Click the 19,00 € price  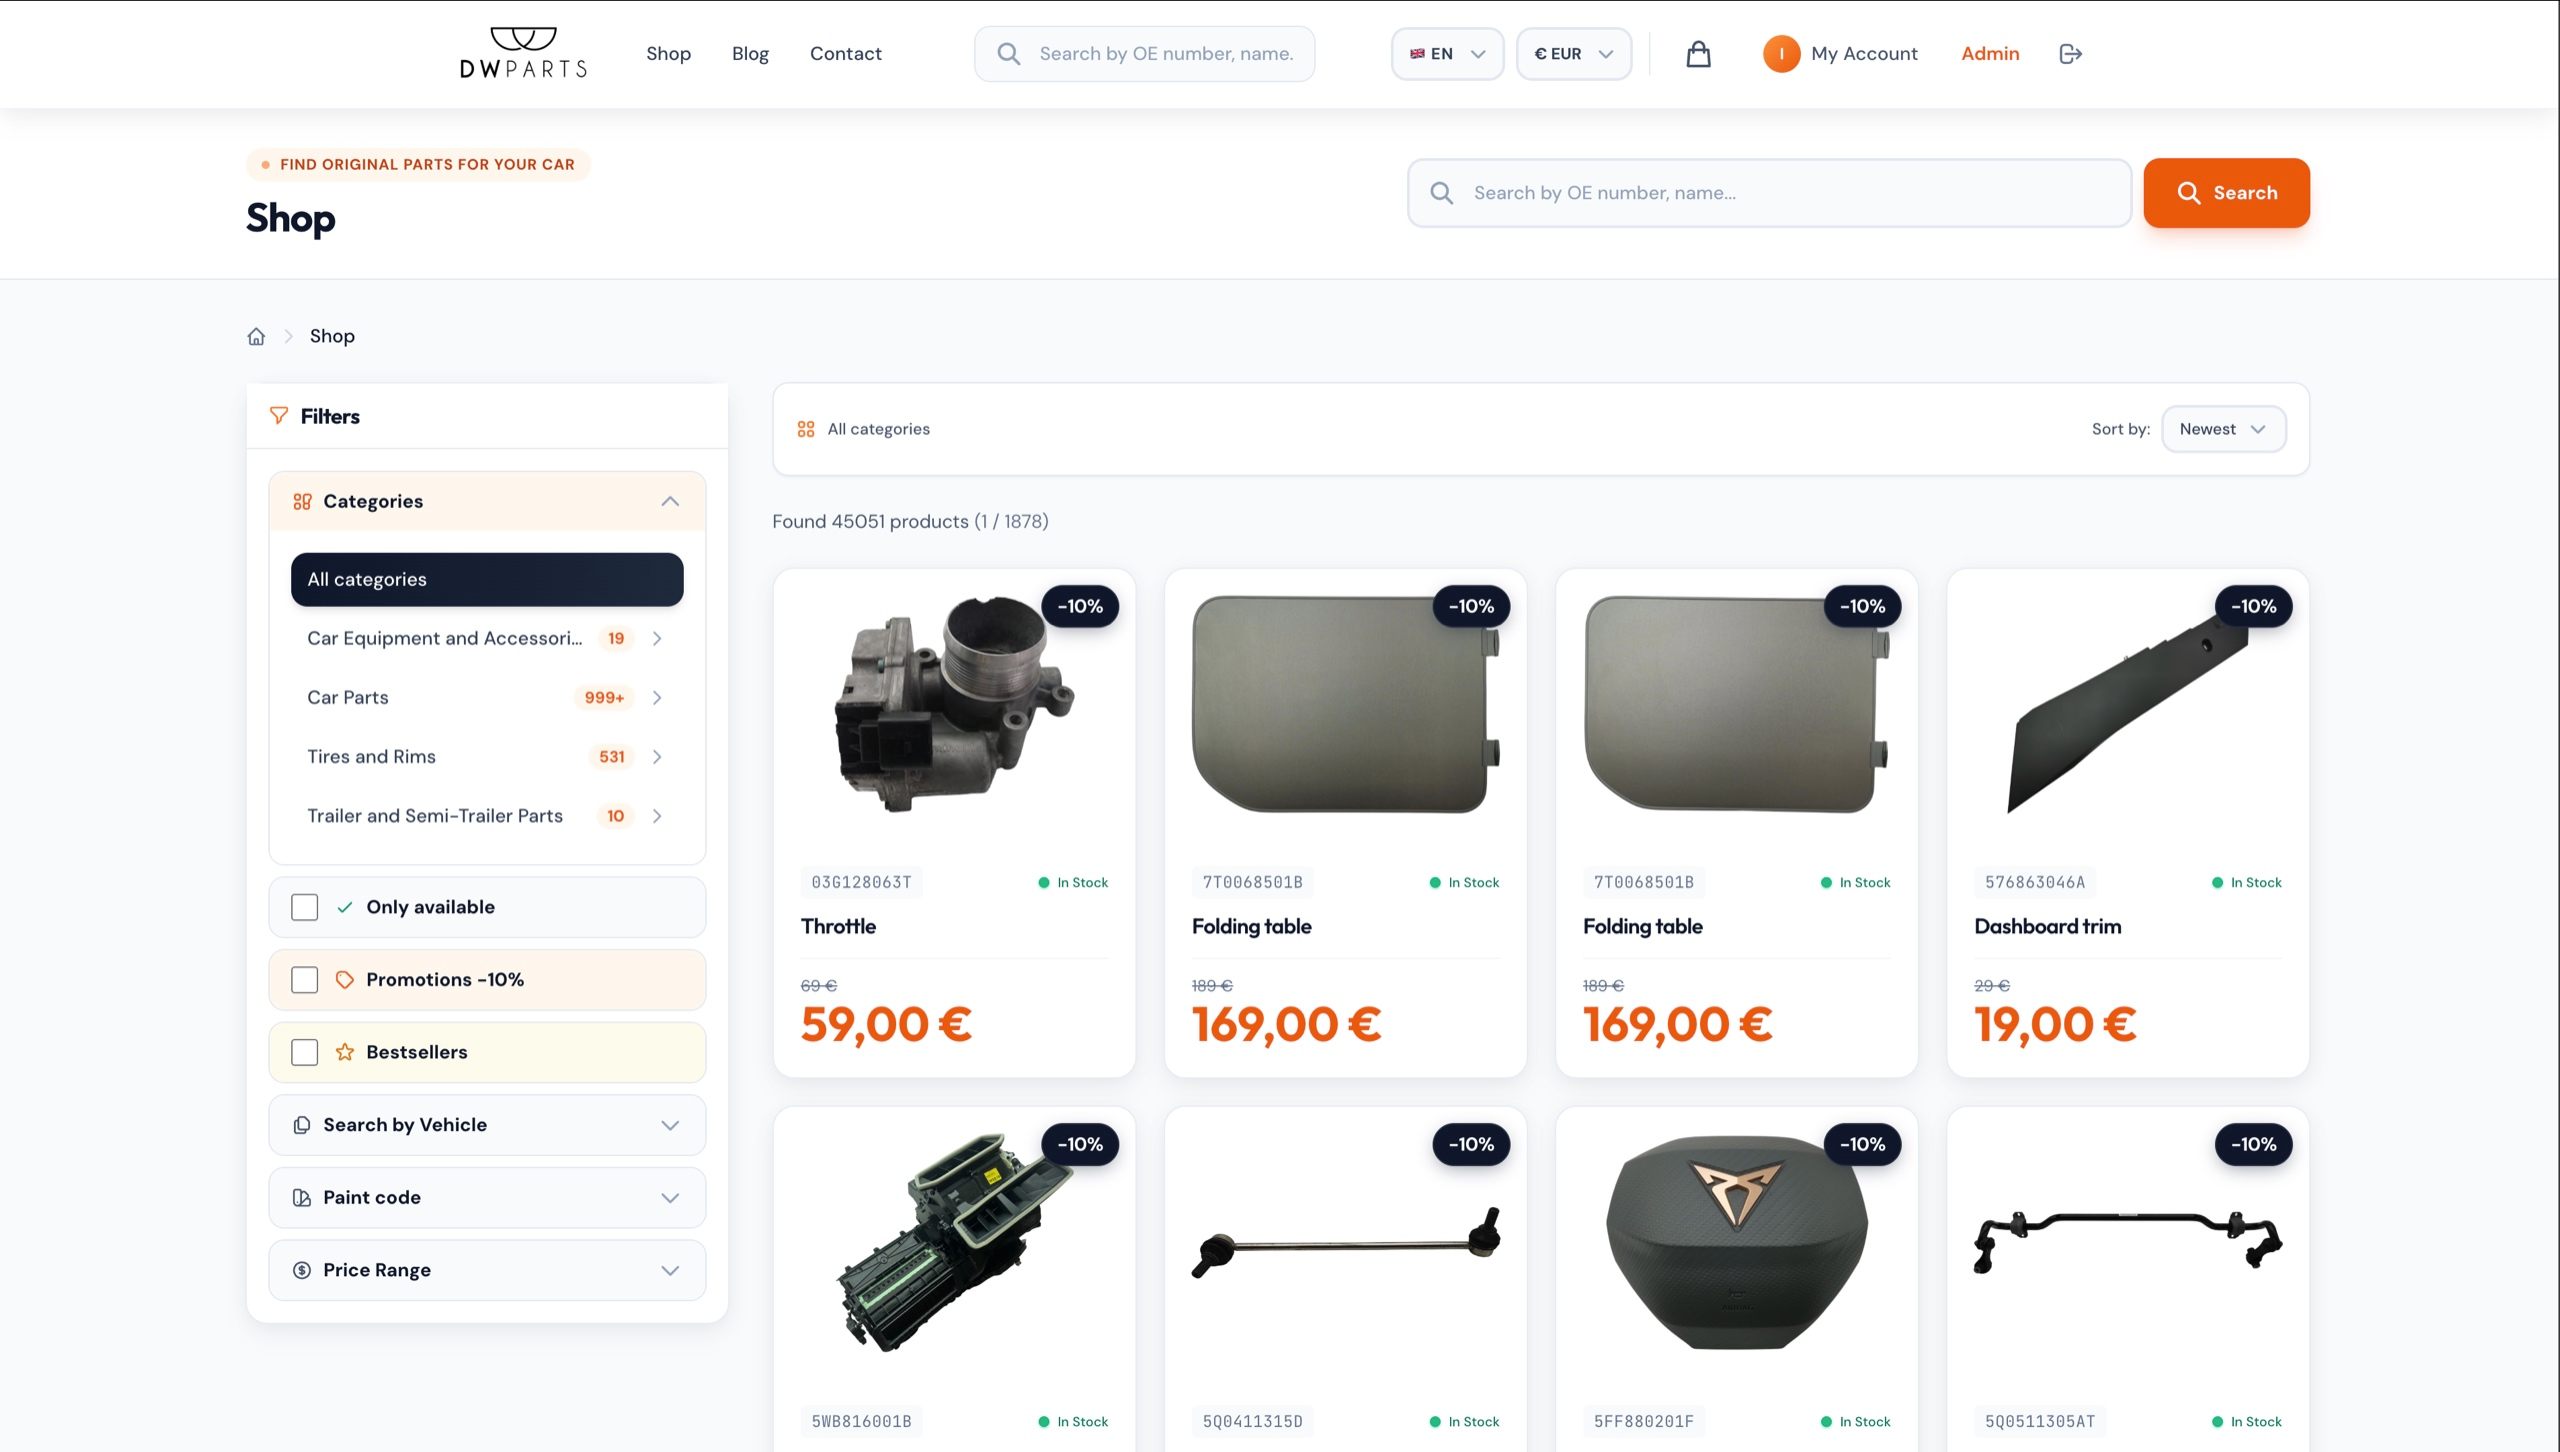tap(2055, 1025)
